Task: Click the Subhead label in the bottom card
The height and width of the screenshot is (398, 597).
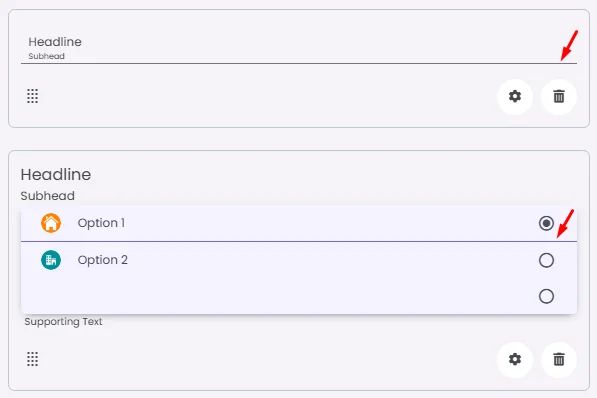Action: (48, 196)
